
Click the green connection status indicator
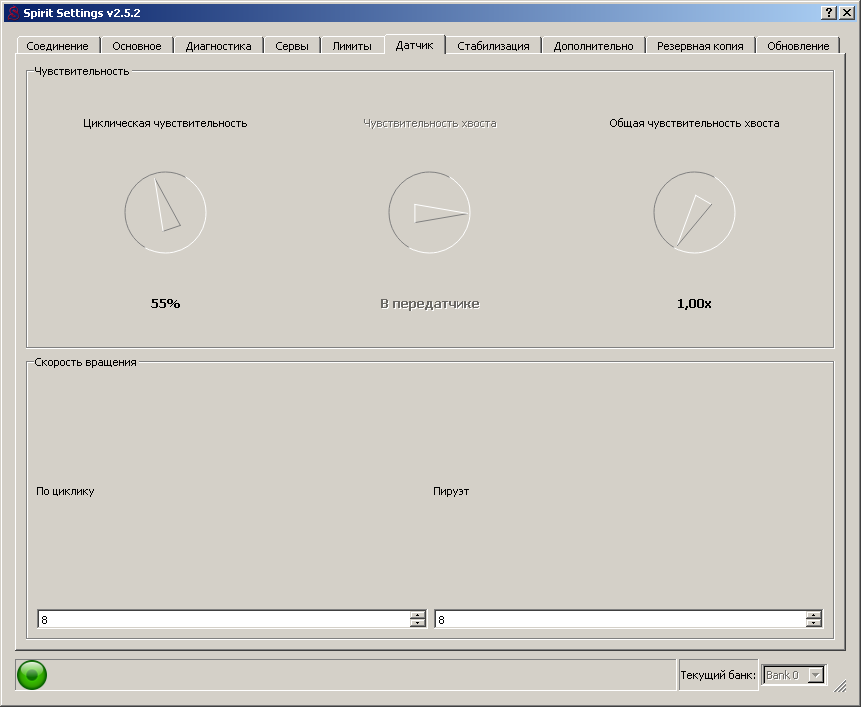[31, 675]
